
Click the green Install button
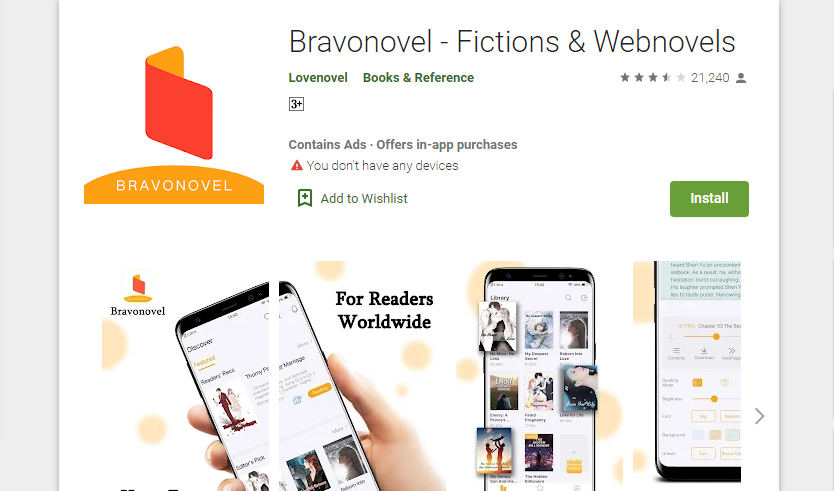tap(709, 198)
